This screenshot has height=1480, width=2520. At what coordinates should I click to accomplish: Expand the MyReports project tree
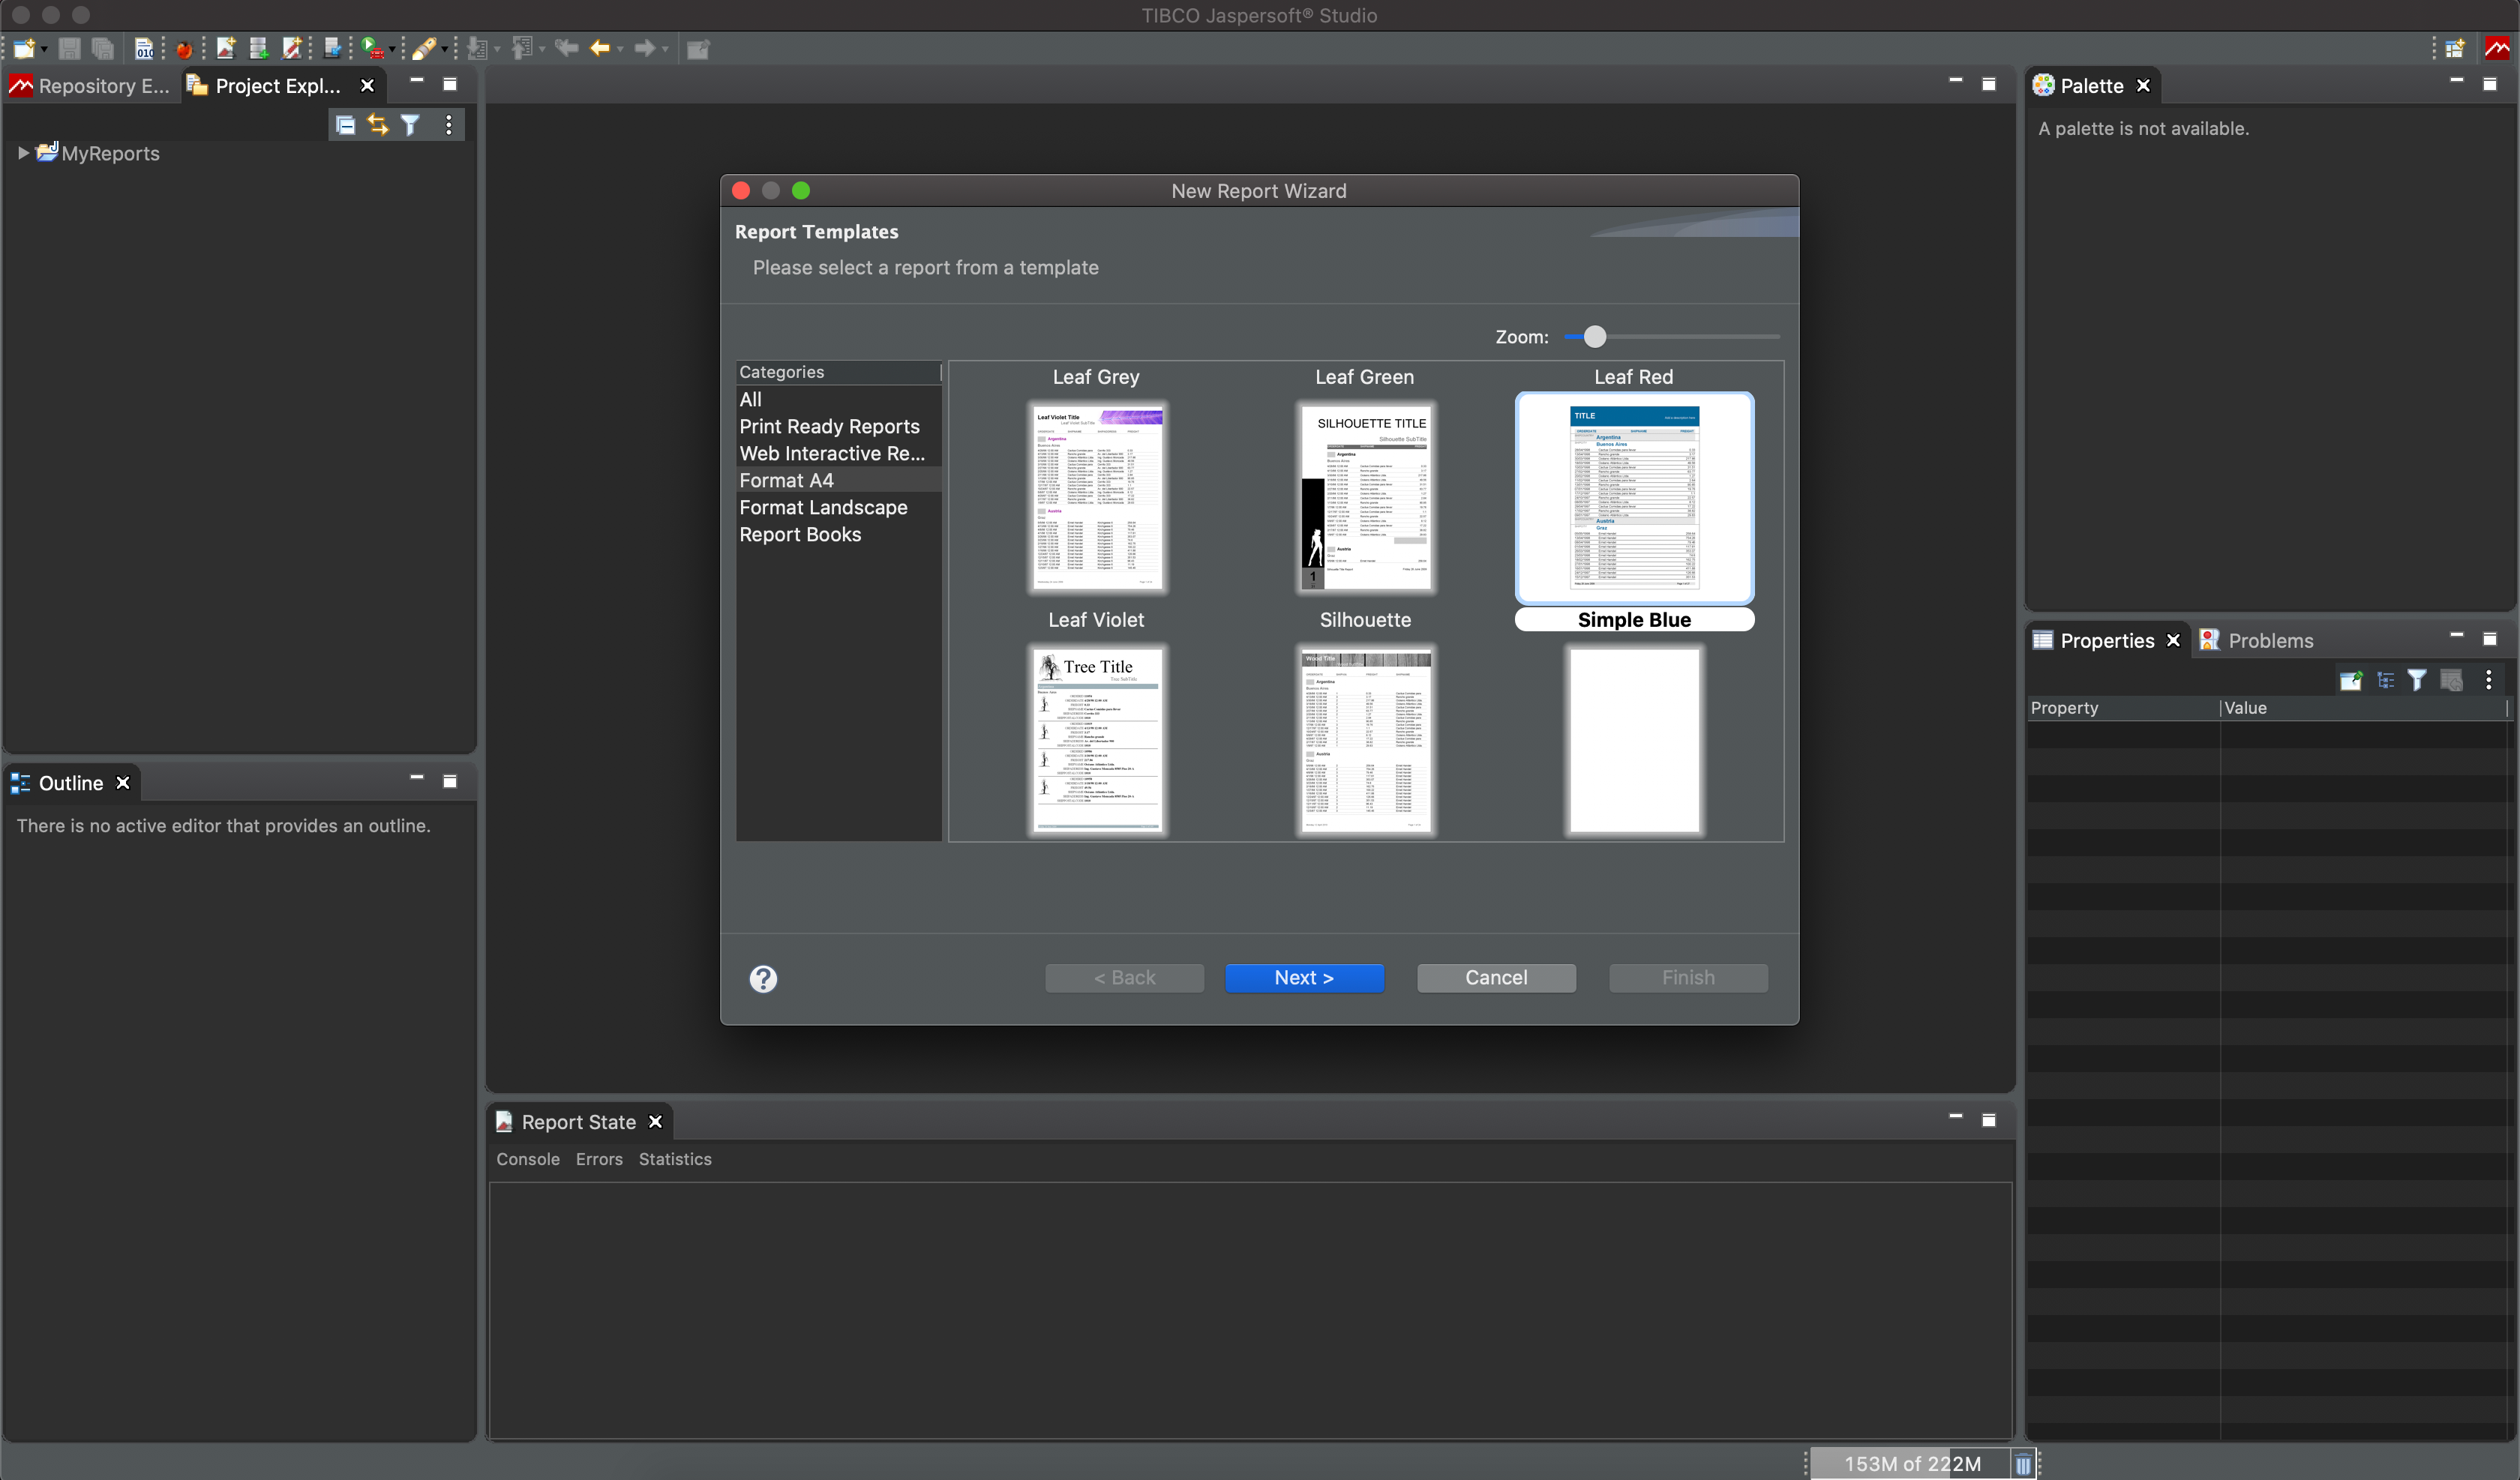23,153
